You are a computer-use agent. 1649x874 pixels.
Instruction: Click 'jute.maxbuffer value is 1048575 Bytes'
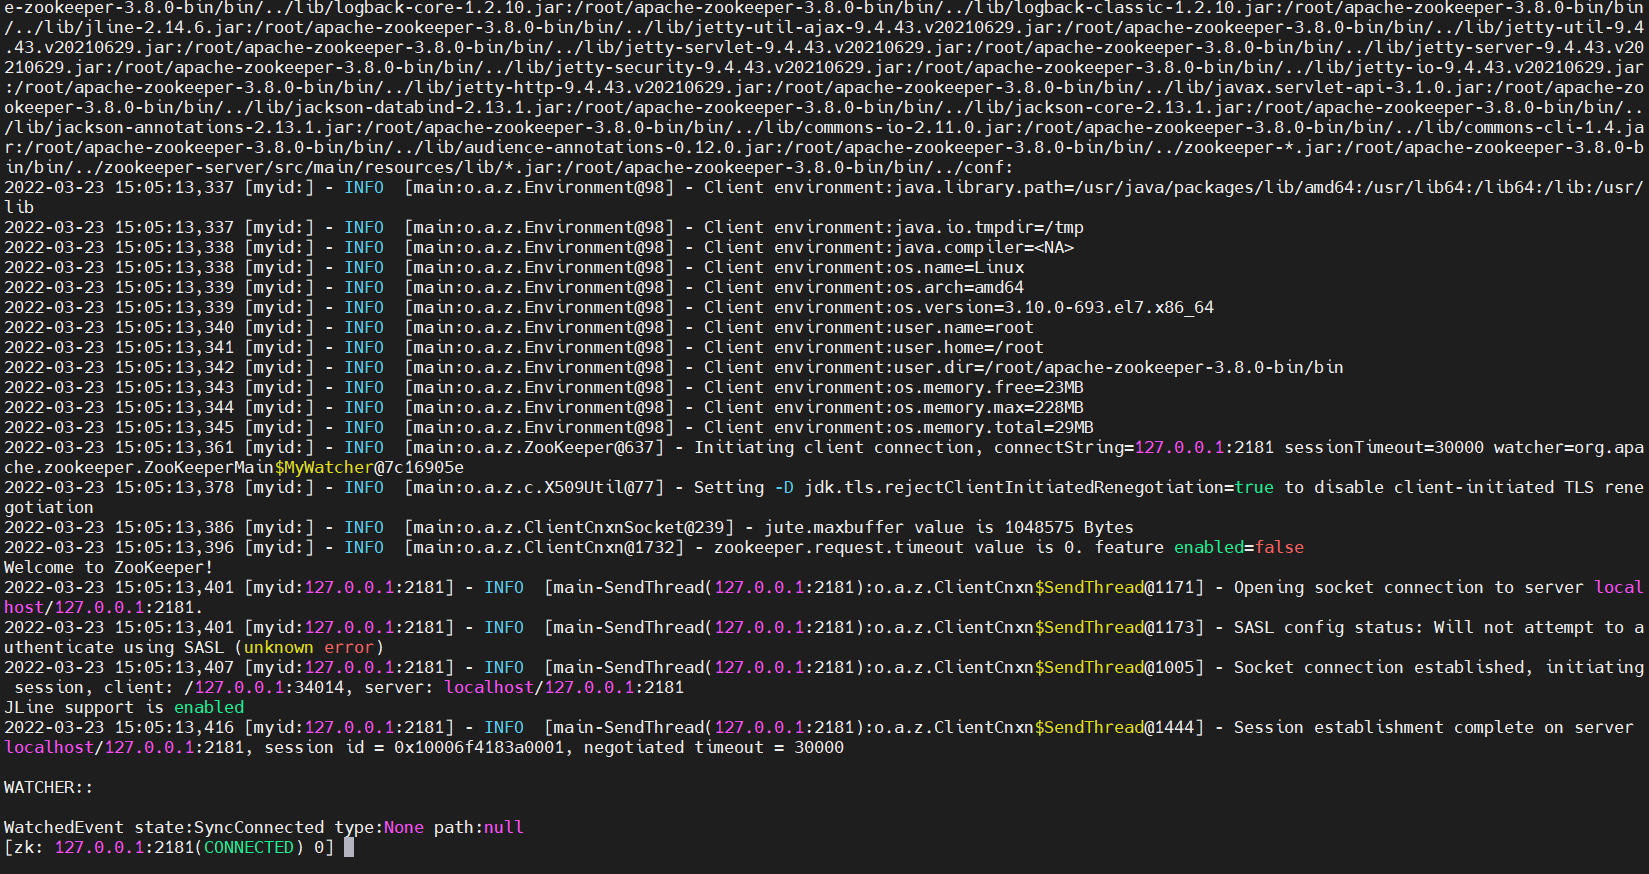pos(949,527)
